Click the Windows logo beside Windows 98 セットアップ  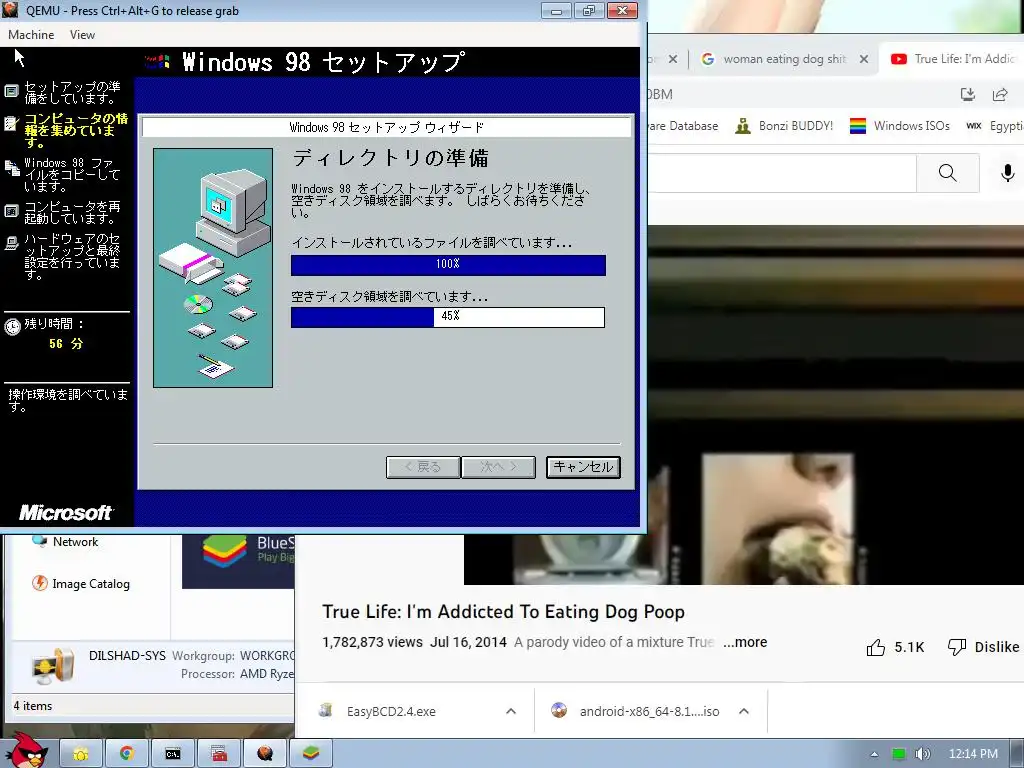pyautogui.click(x=157, y=62)
